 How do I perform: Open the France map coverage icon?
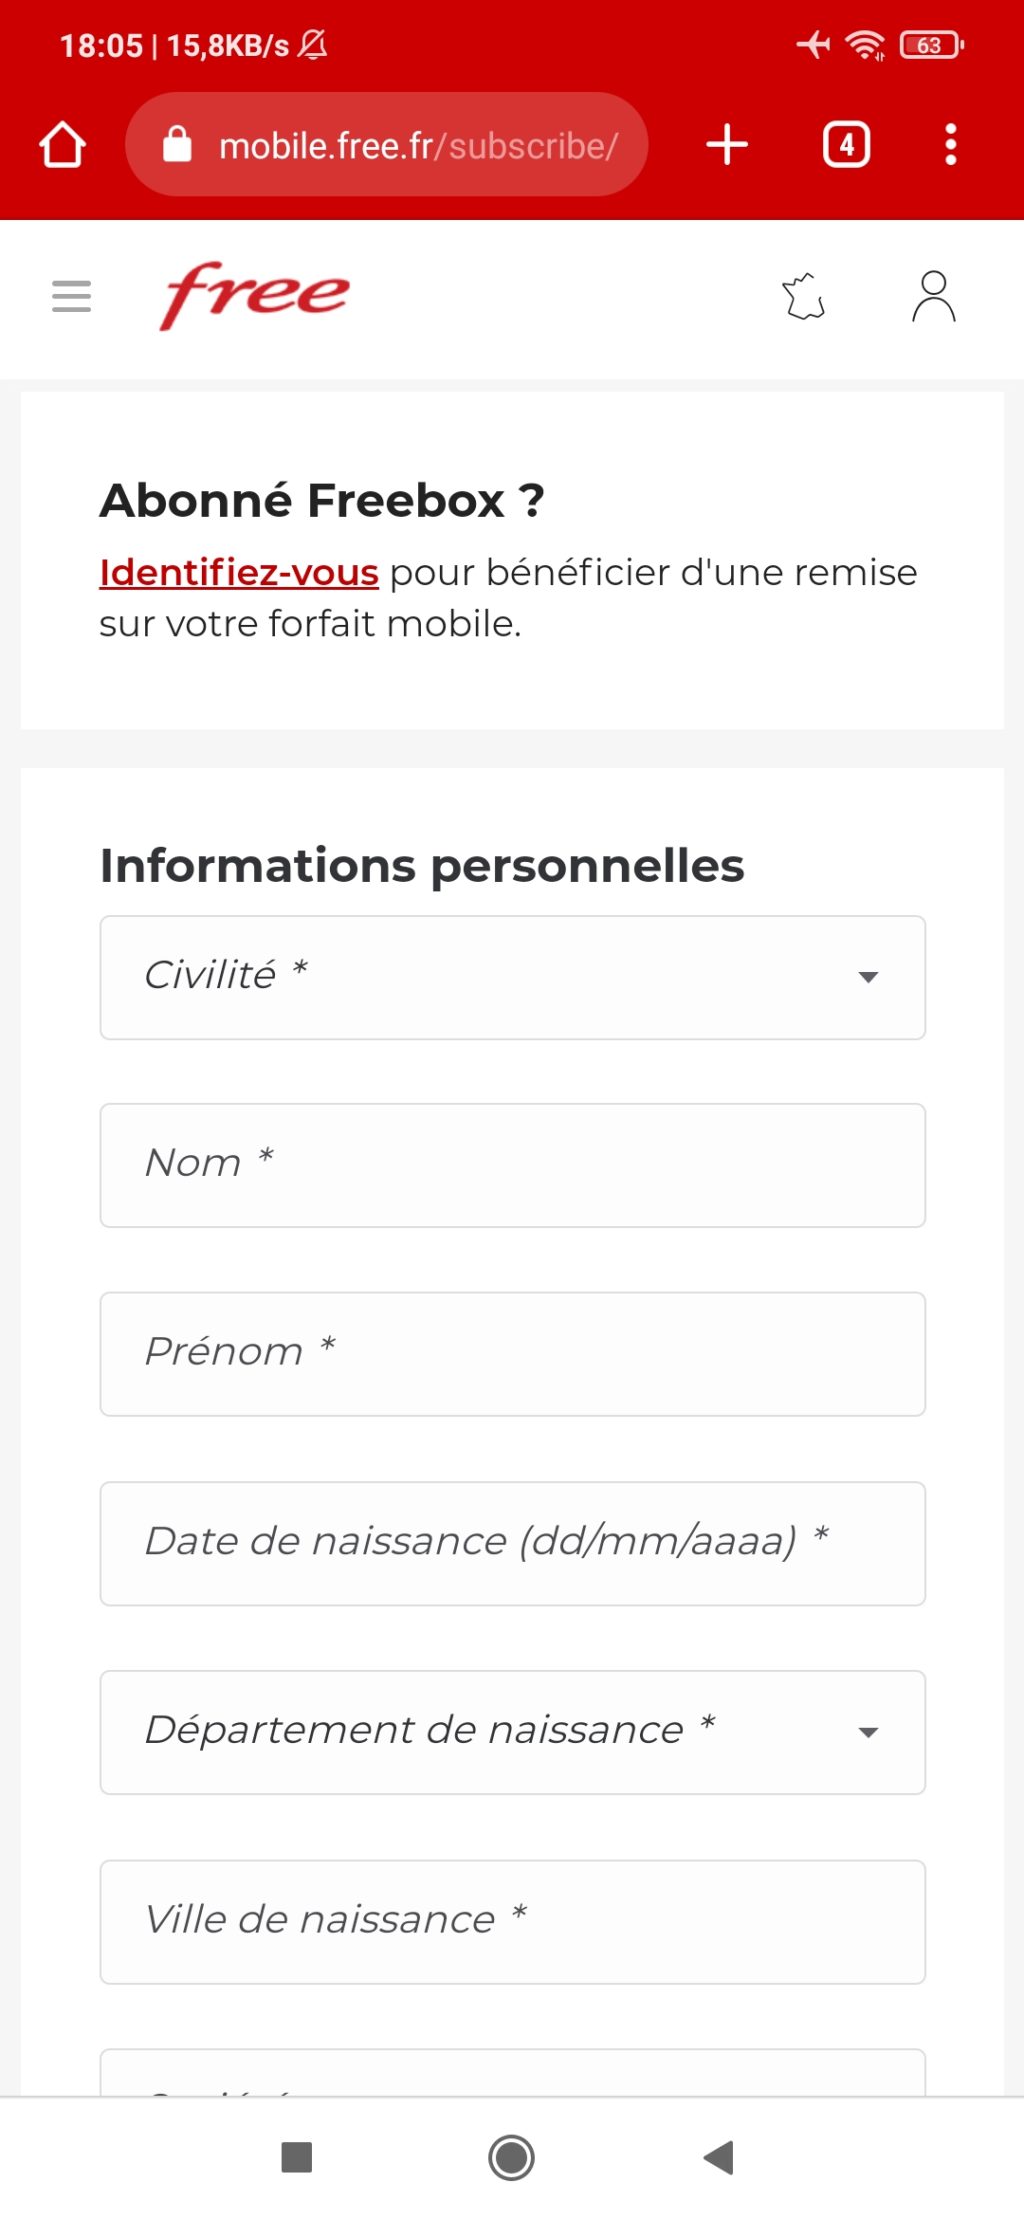click(804, 297)
